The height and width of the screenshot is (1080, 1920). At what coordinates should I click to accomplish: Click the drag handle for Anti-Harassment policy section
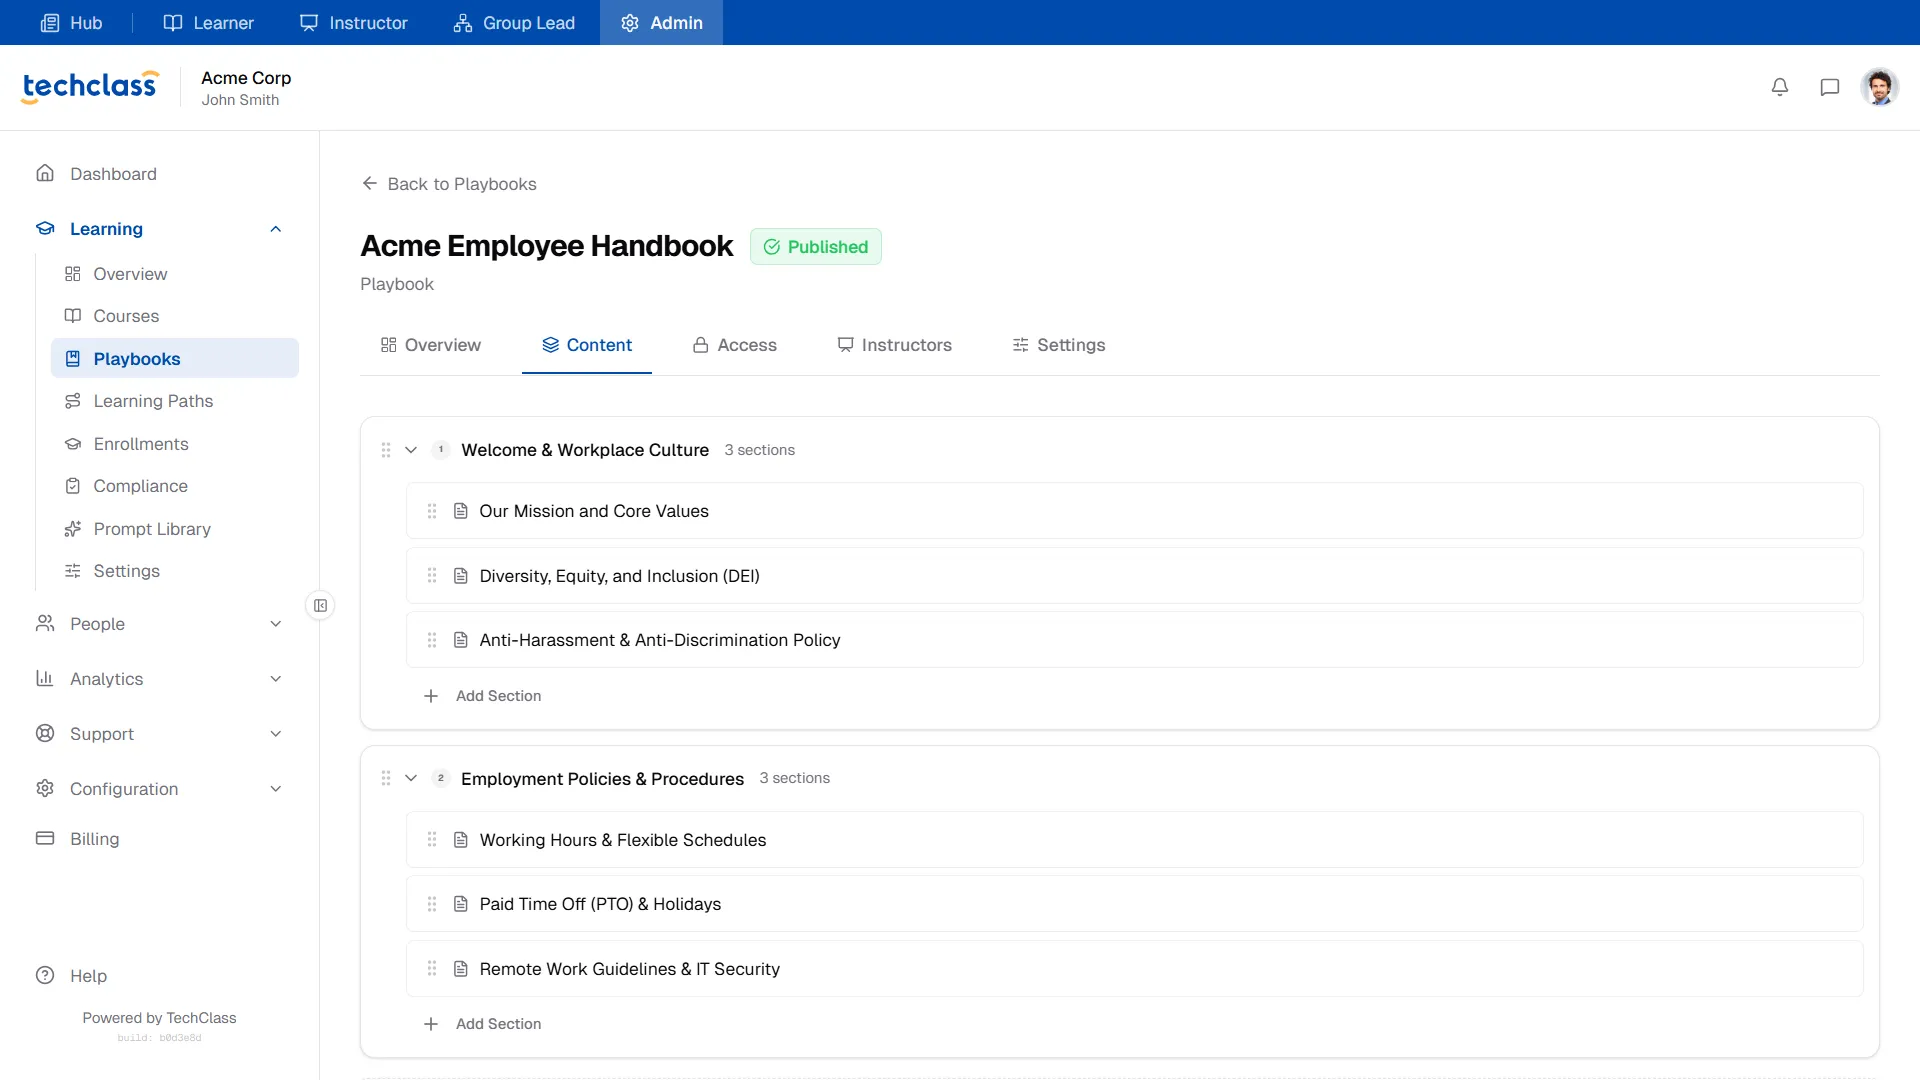432,640
